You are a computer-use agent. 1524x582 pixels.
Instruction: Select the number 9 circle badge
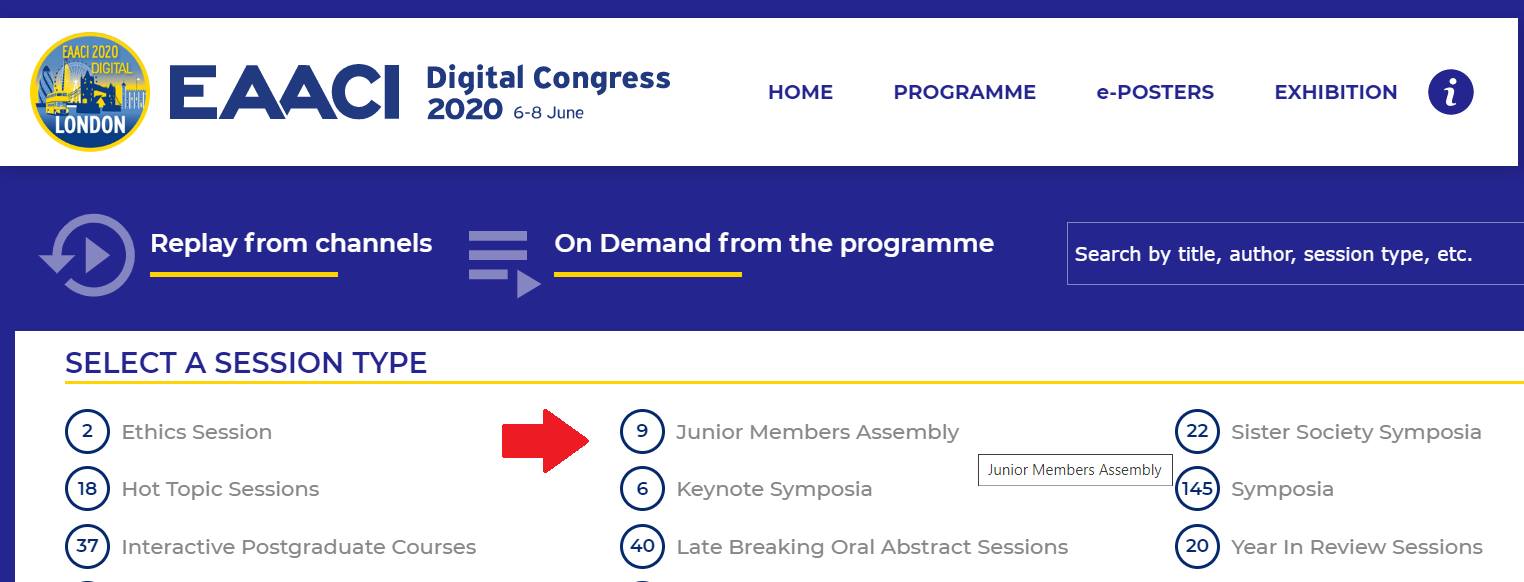(x=642, y=432)
